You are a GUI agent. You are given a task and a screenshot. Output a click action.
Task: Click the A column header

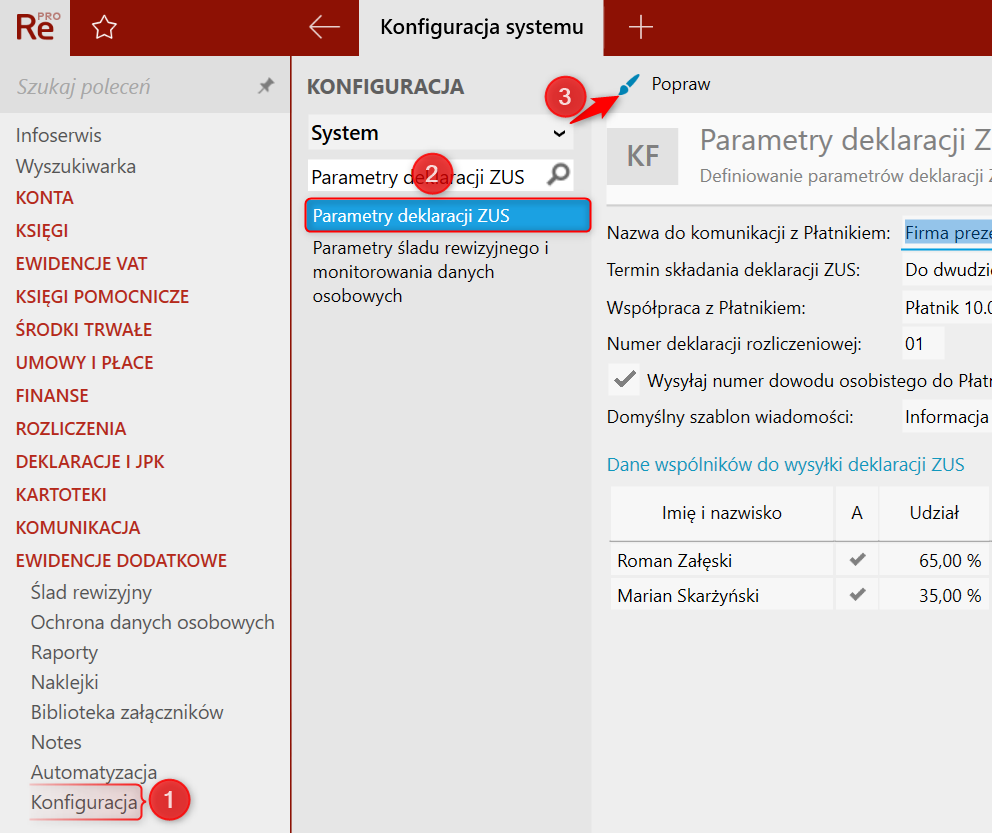coord(857,512)
